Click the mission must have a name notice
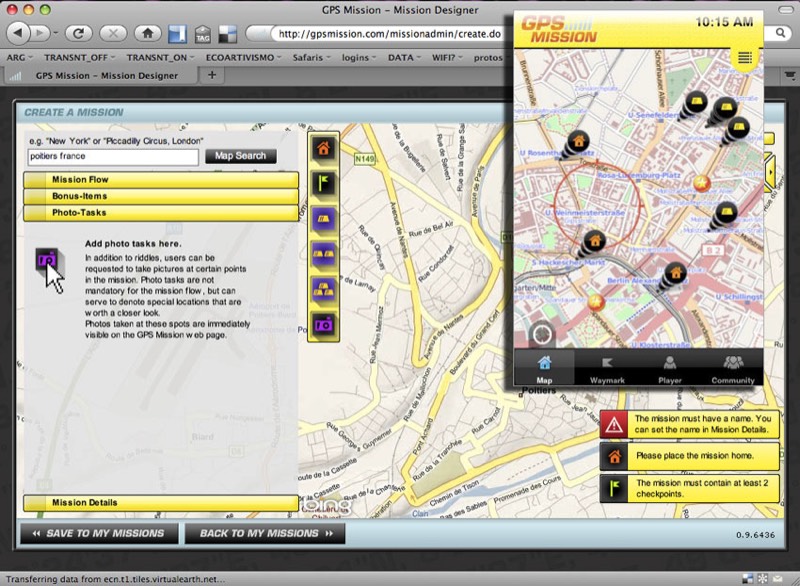 690,424
